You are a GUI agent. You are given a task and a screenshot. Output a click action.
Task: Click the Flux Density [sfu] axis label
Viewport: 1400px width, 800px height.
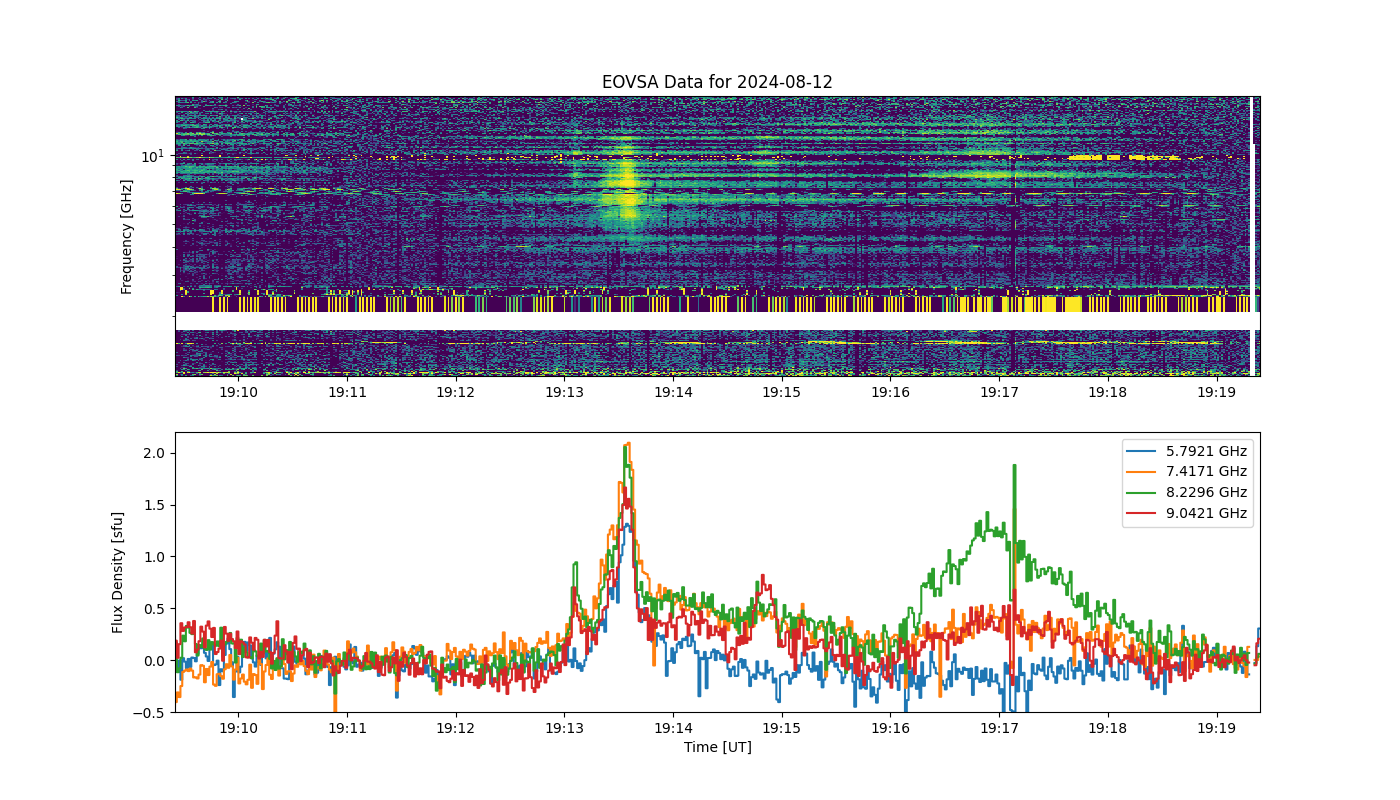tap(119, 572)
